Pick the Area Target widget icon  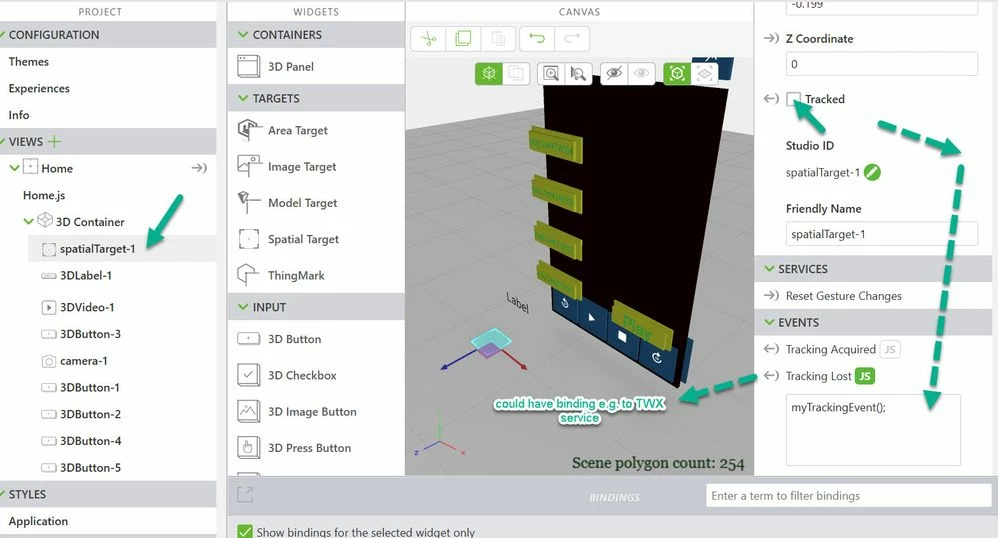tap(248, 130)
